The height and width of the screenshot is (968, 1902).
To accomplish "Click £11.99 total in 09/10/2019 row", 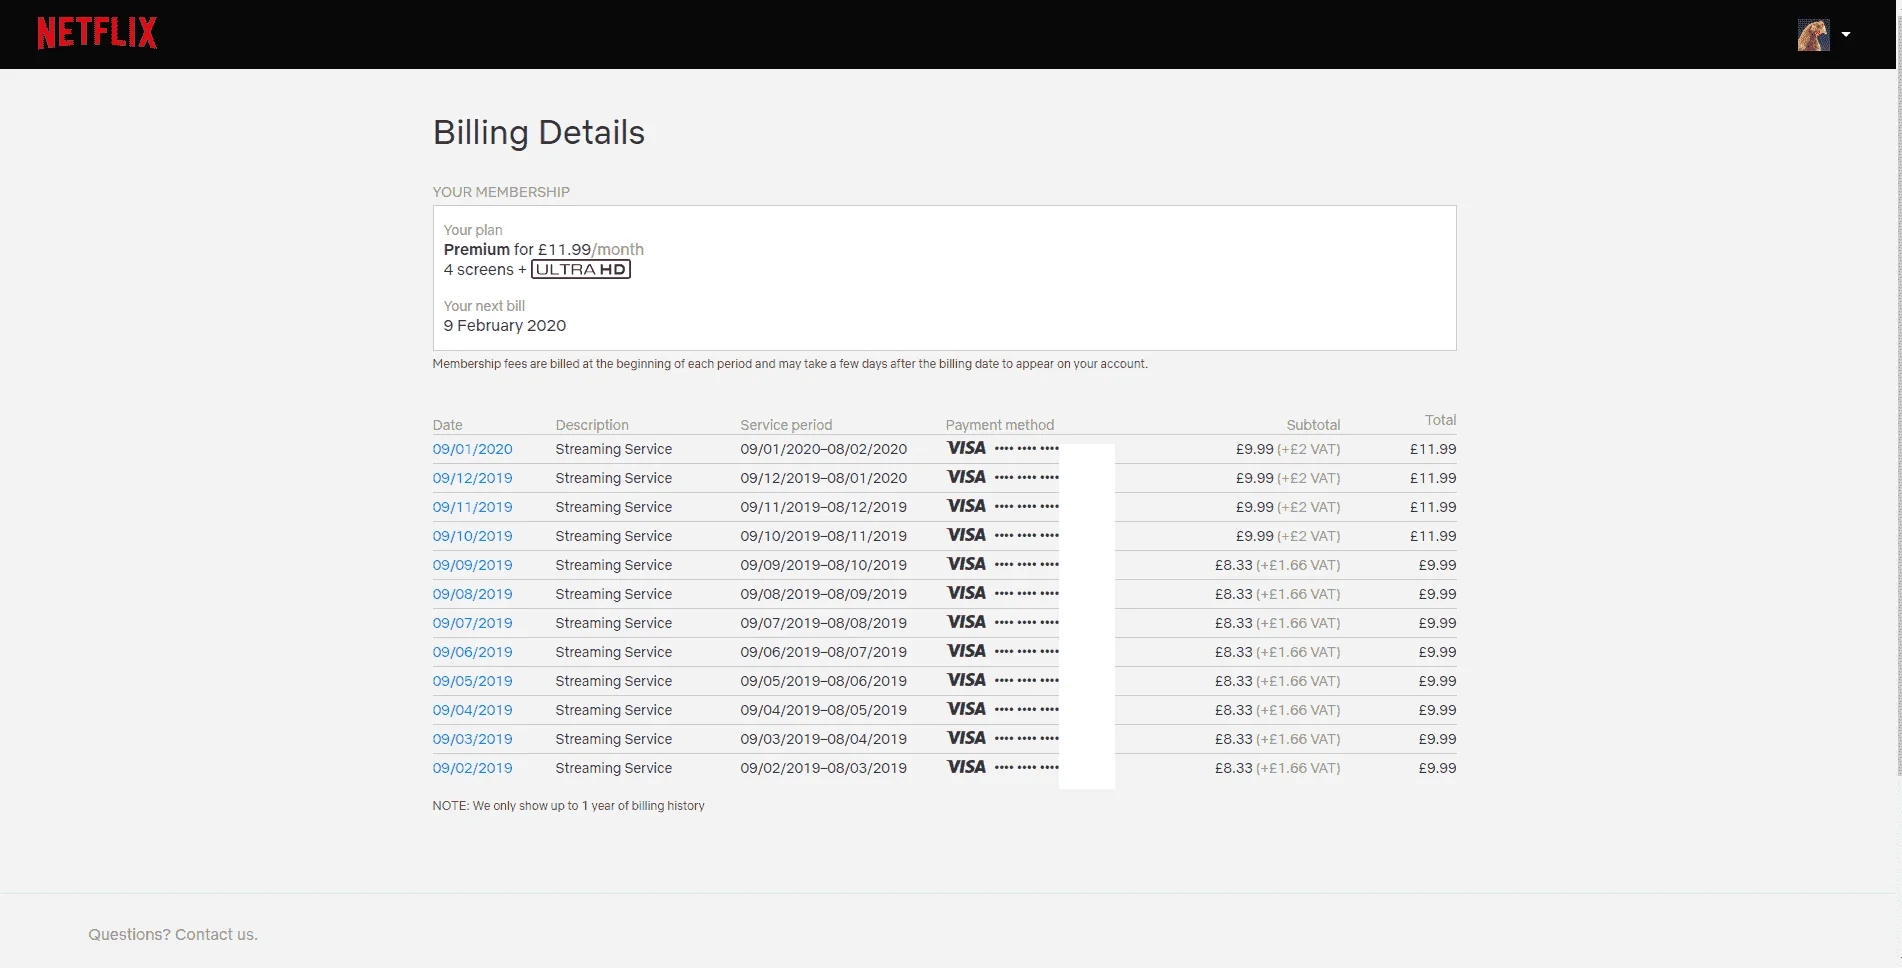I will (x=1433, y=536).
